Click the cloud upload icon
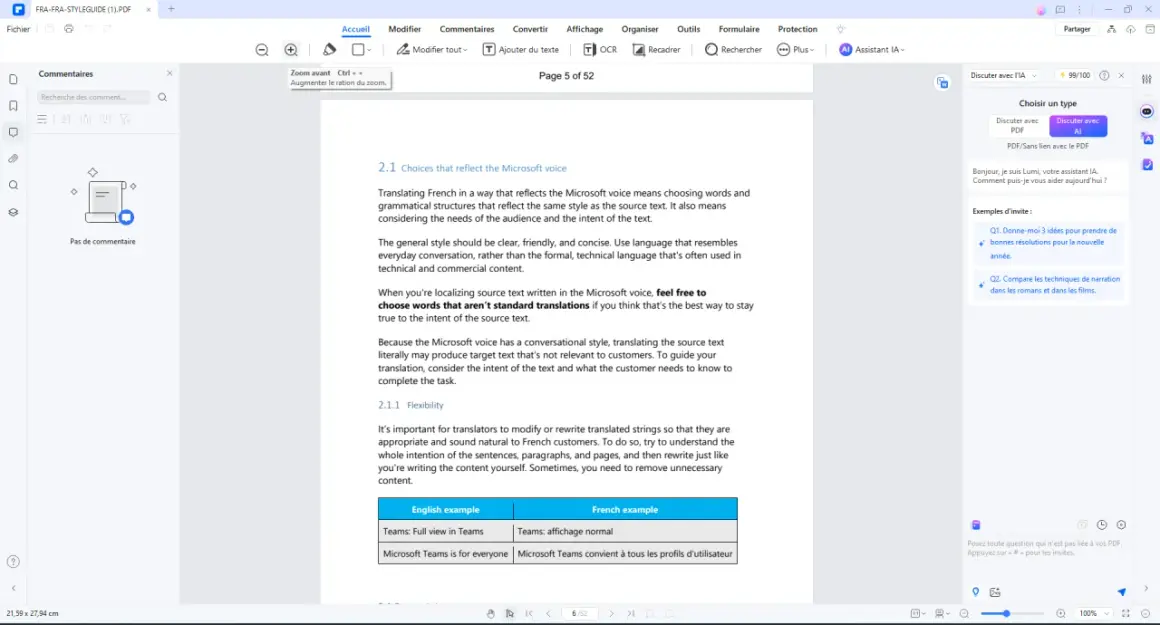Viewport: 1160px width, 625px height. coord(1130,29)
